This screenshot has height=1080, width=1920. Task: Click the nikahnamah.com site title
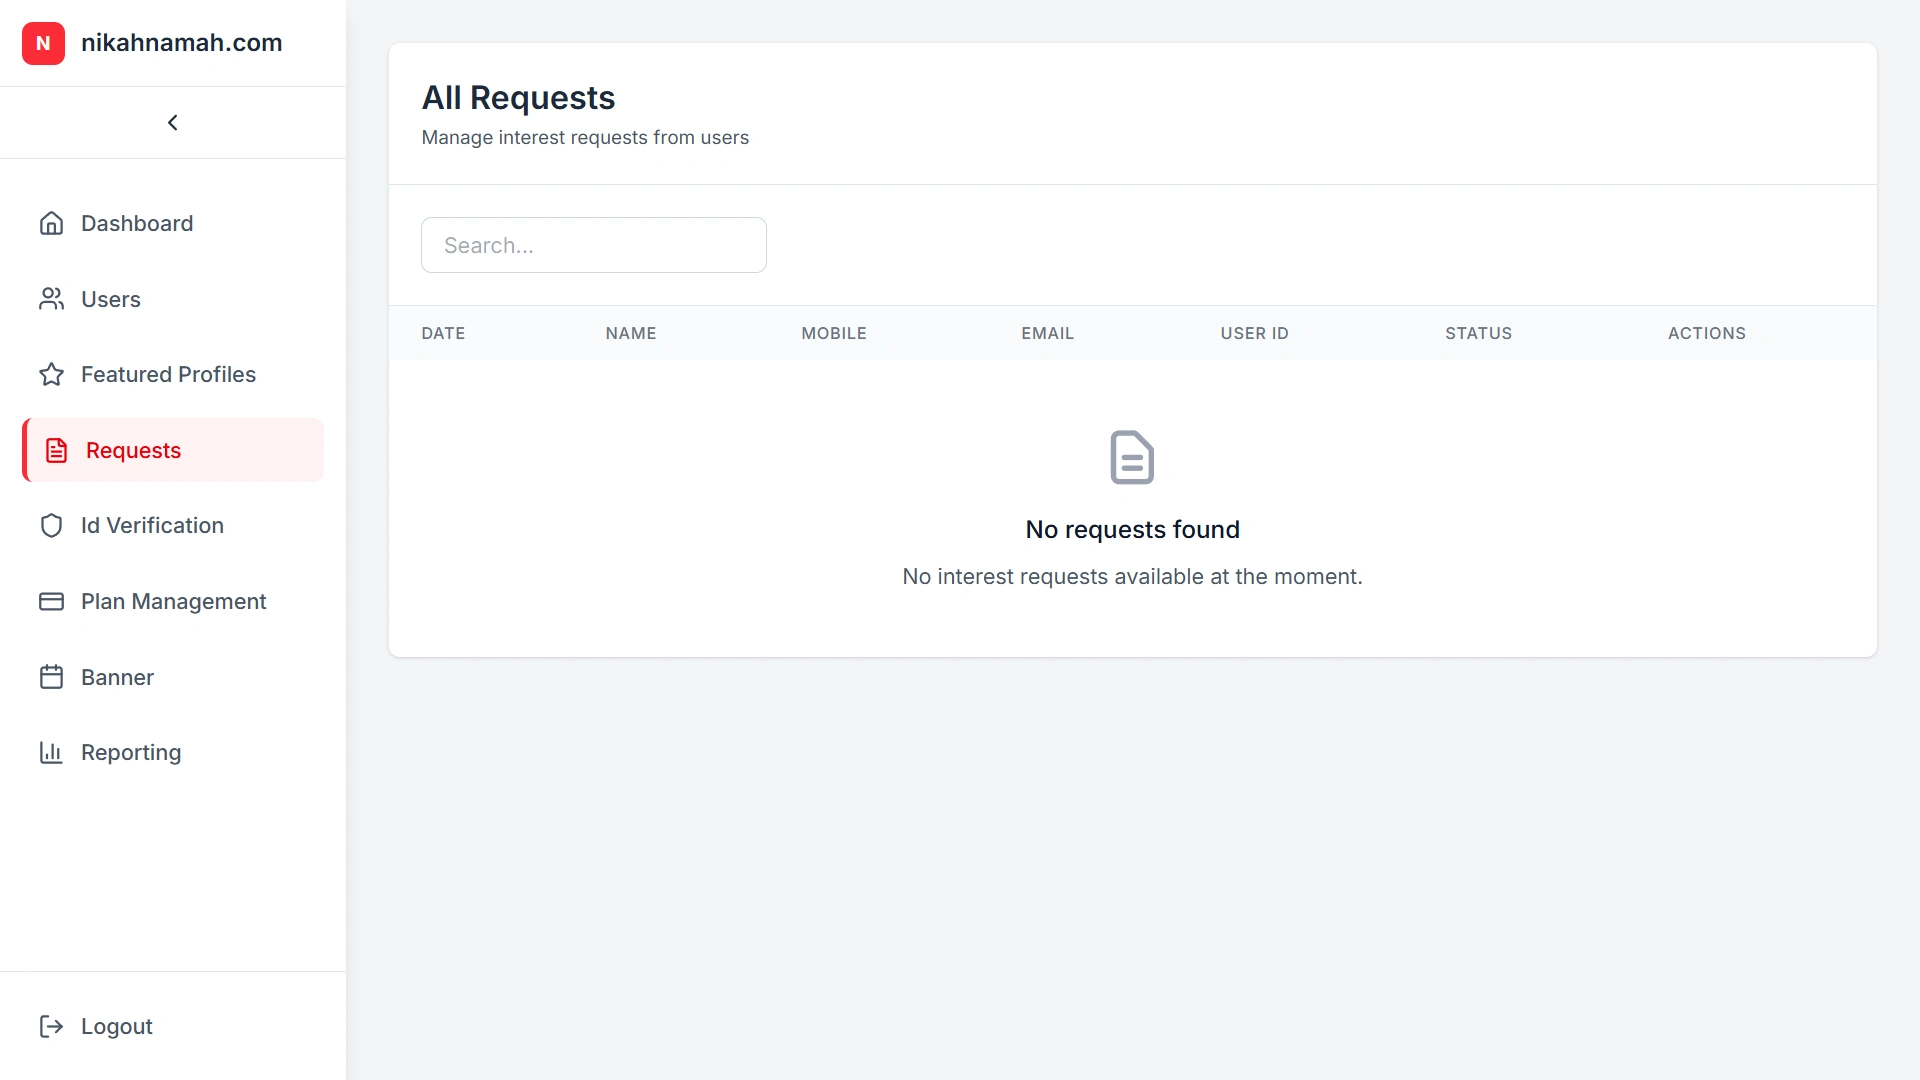click(x=182, y=42)
